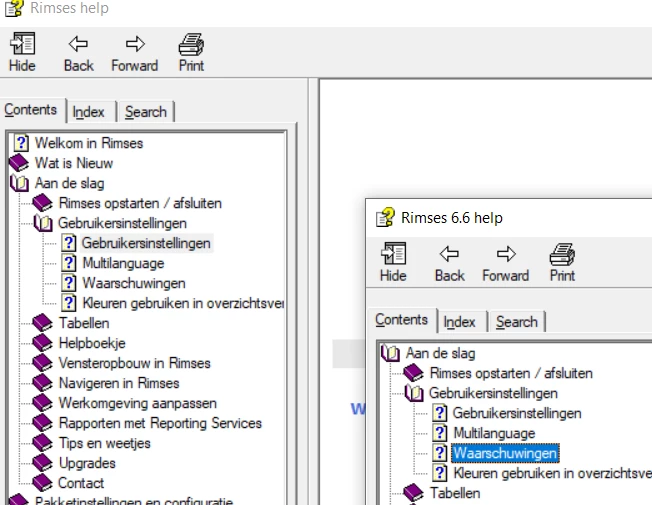
Task: Expand Rimses opstarten / afsluiten book in left tree
Action: 42,203
